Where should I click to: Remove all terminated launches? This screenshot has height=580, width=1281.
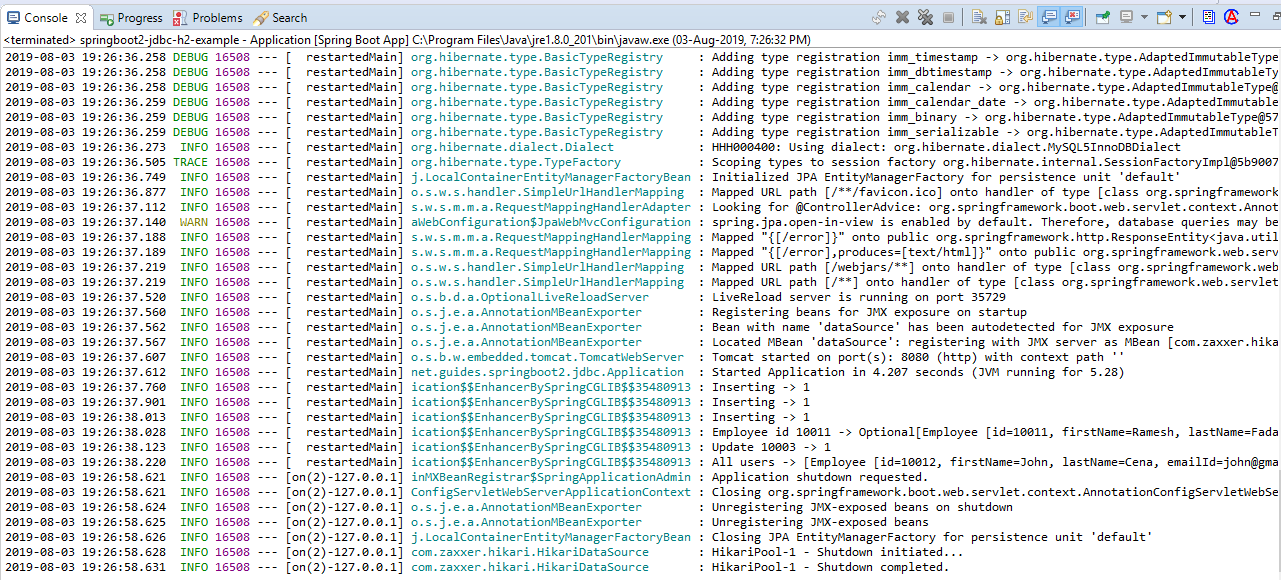click(x=926, y=15)
